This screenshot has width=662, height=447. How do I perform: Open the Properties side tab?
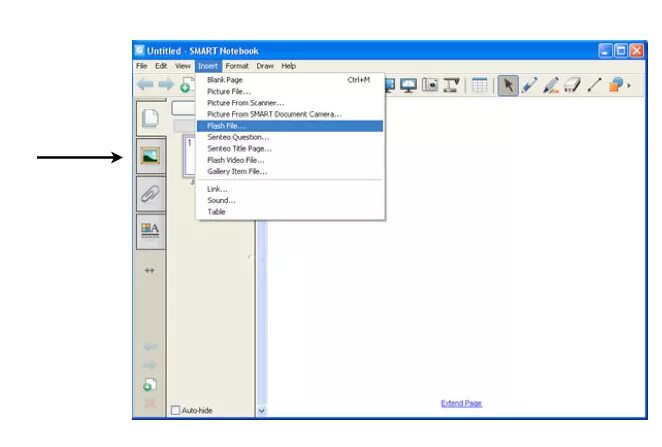tap(151, 231)
